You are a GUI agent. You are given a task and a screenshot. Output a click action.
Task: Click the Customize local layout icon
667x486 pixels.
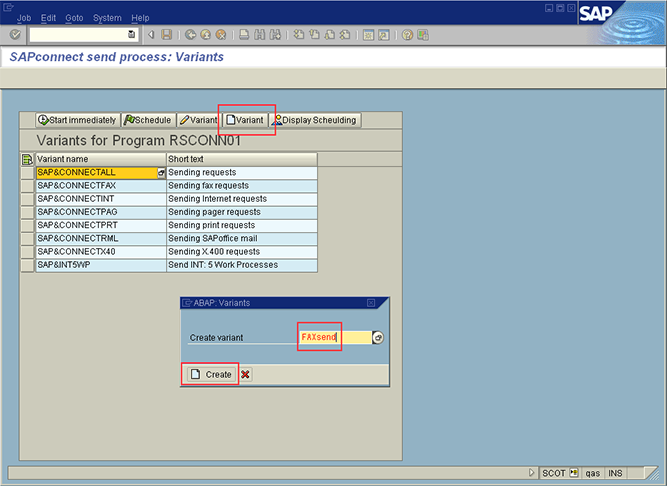[423, 34]
